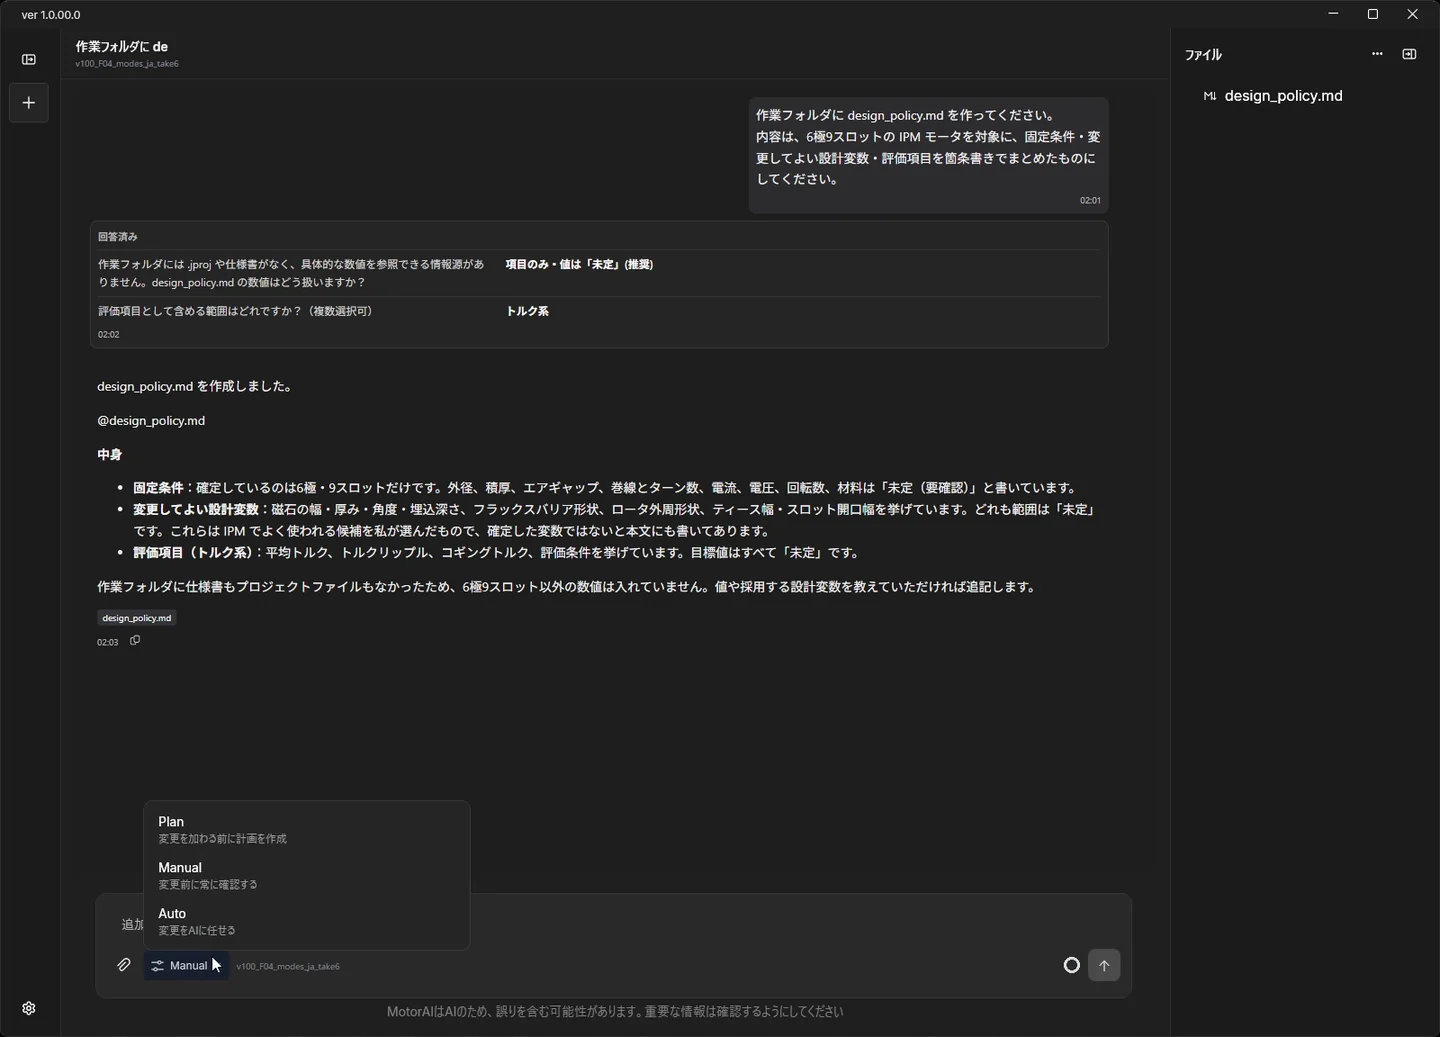The width and height of the screenshot is (1440, 1037).
Task: Click the circular status icon near send
Action: point(1071,965)
